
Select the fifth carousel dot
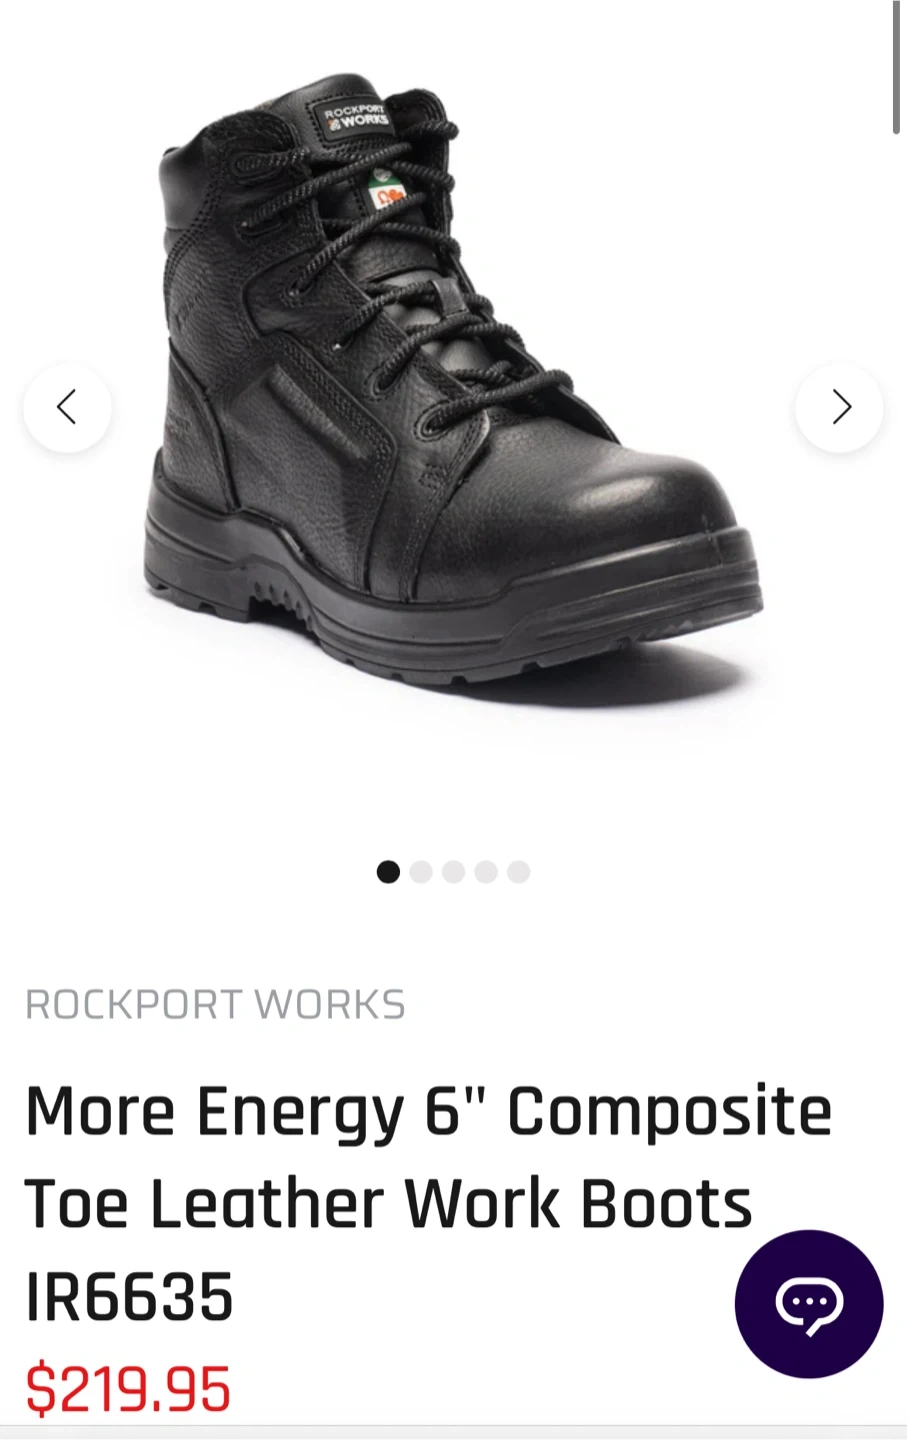click(518, 872)
